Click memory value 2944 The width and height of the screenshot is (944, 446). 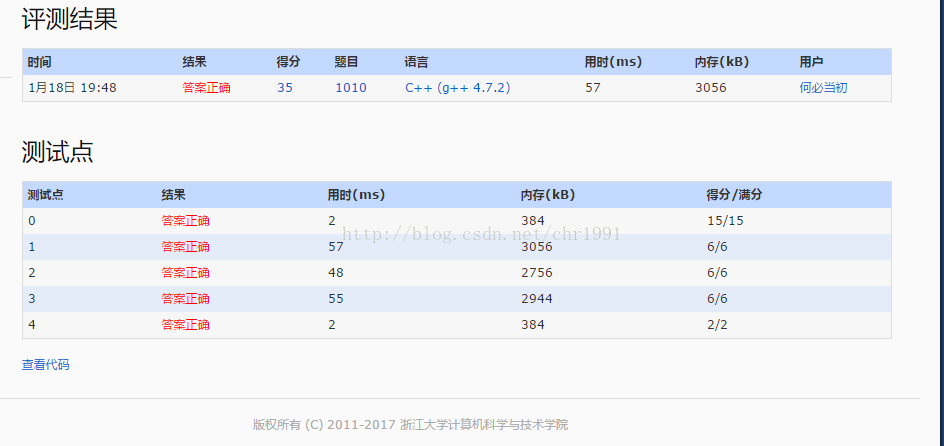point(537,299)
